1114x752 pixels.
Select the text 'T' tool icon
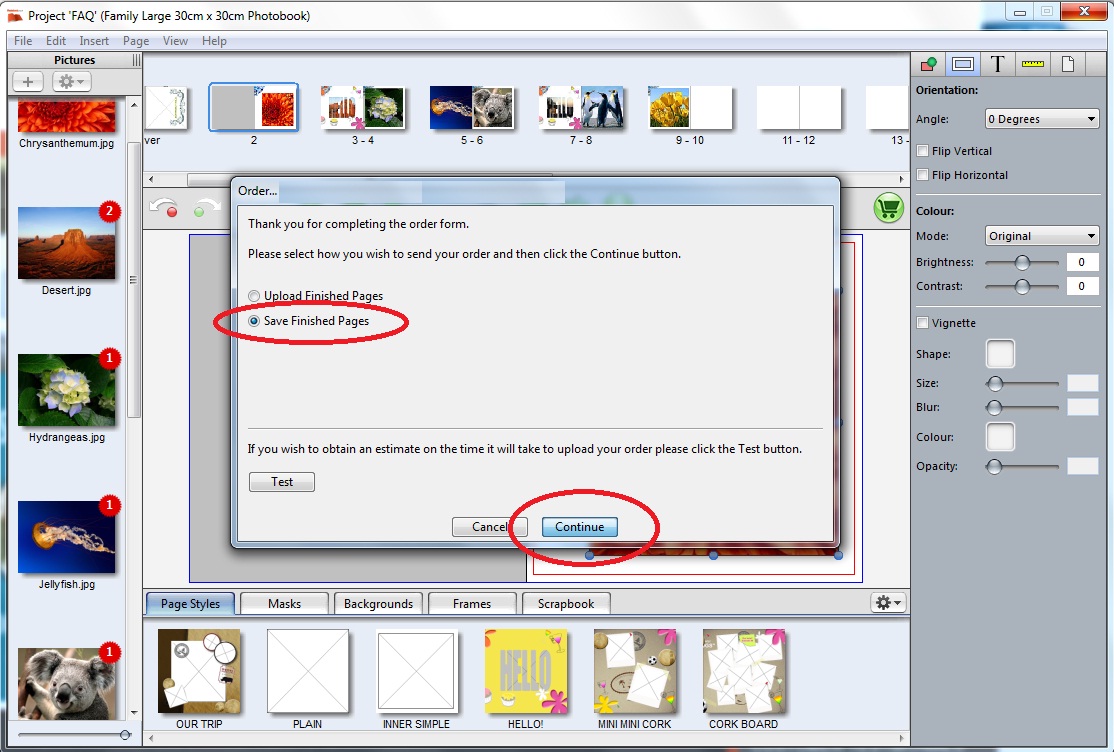pyautogui.click(x=997, y=64)
